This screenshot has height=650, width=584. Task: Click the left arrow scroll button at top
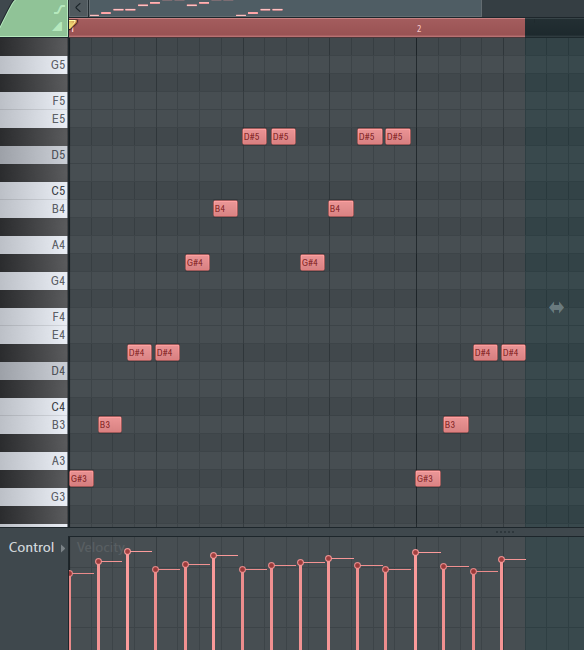pos(78,7)
